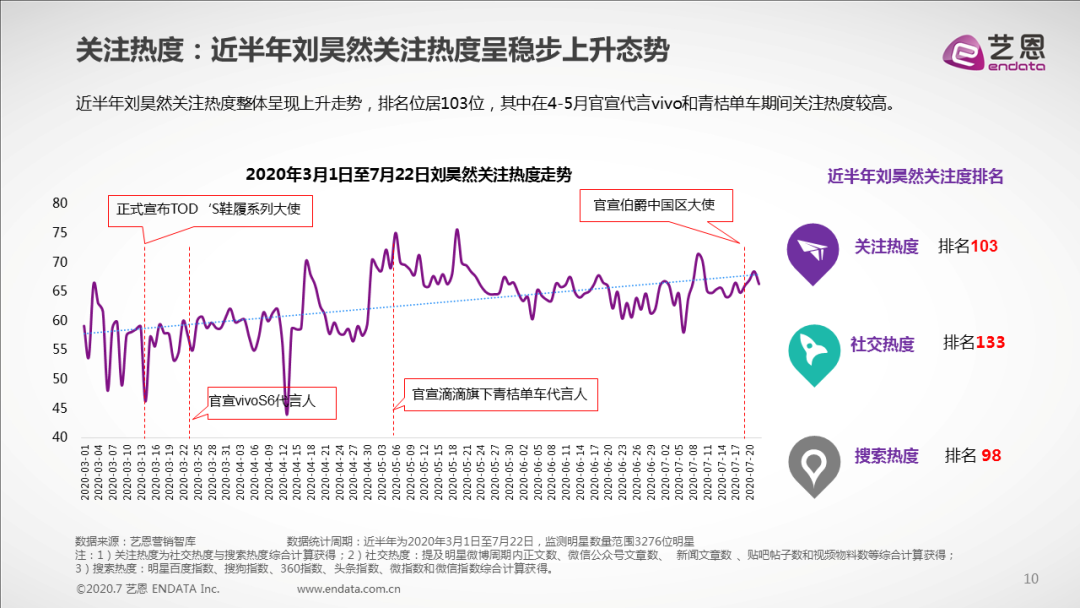
Task: Click the page number 10
Action: 1031,579
